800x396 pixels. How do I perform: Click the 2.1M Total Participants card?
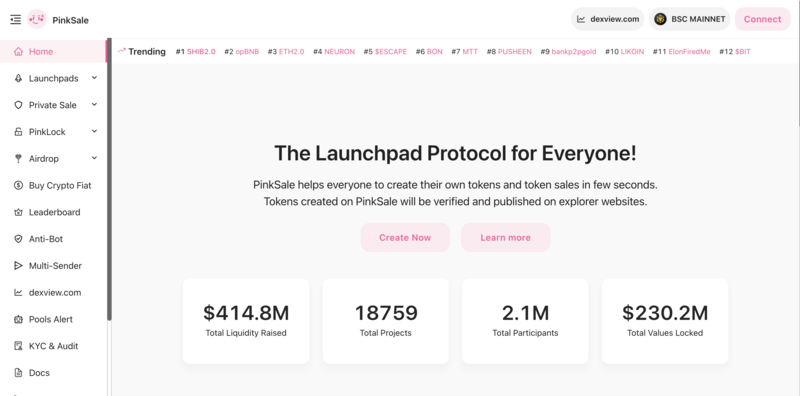click(526, 321)
